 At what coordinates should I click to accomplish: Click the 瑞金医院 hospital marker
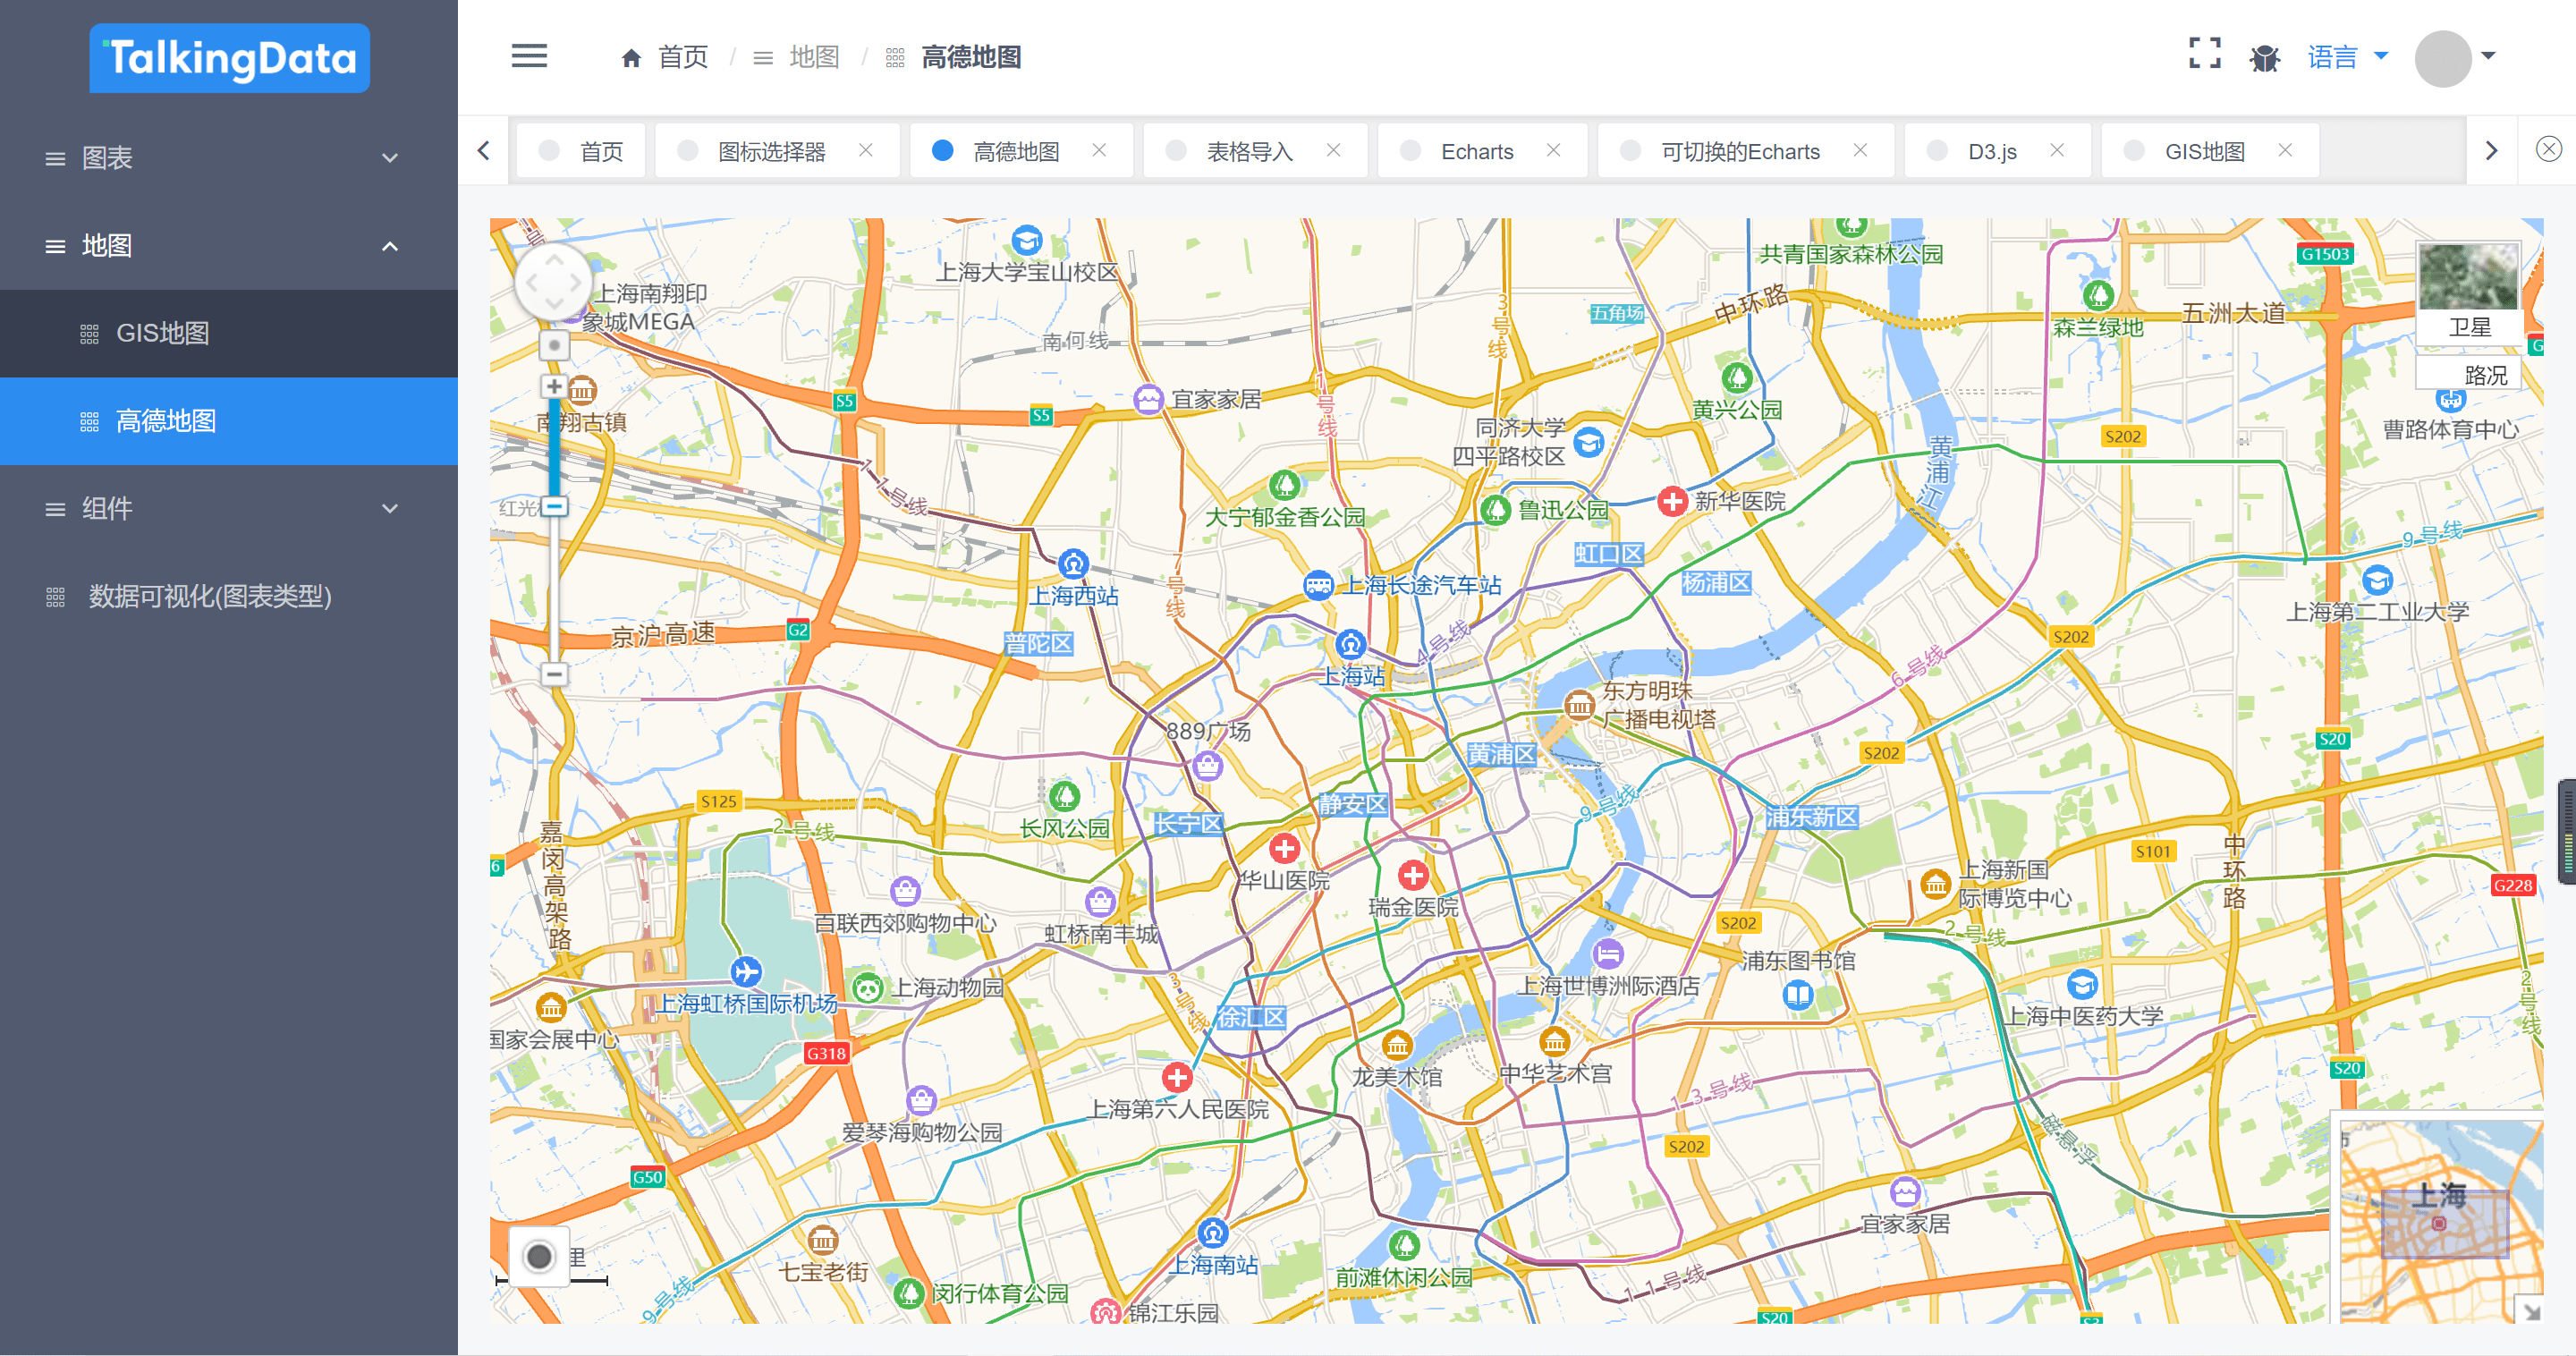(x=1413, y=876)
